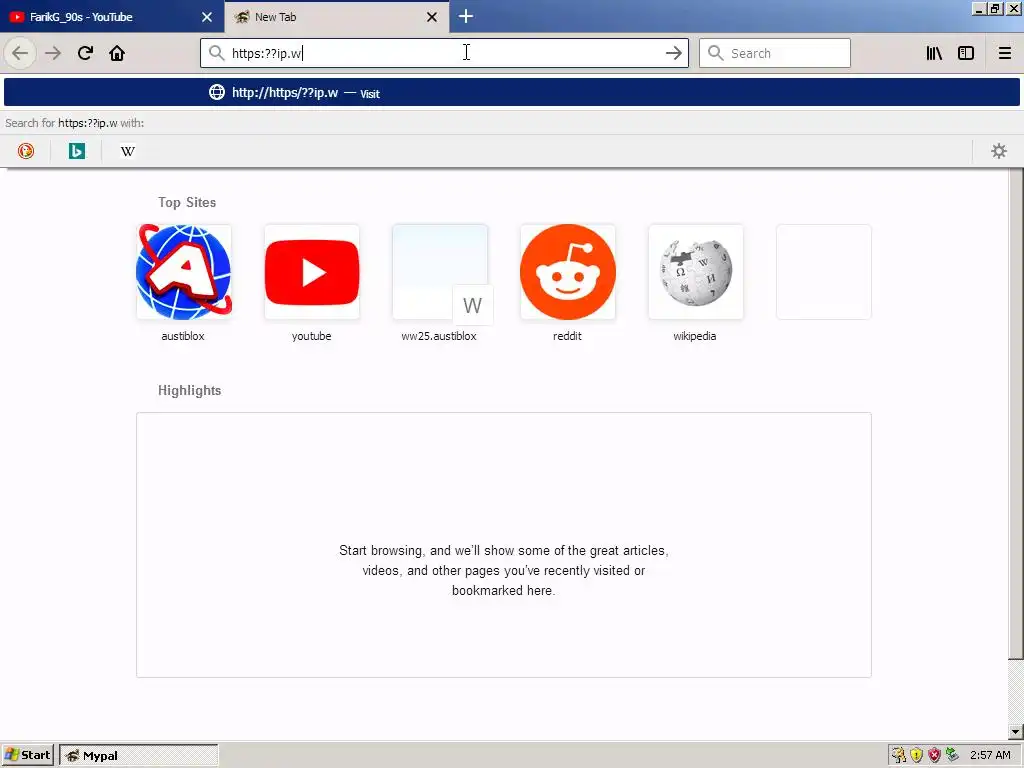Open the home page button
The width and height of the screenshot is (1024, 768).
point(117,53)
